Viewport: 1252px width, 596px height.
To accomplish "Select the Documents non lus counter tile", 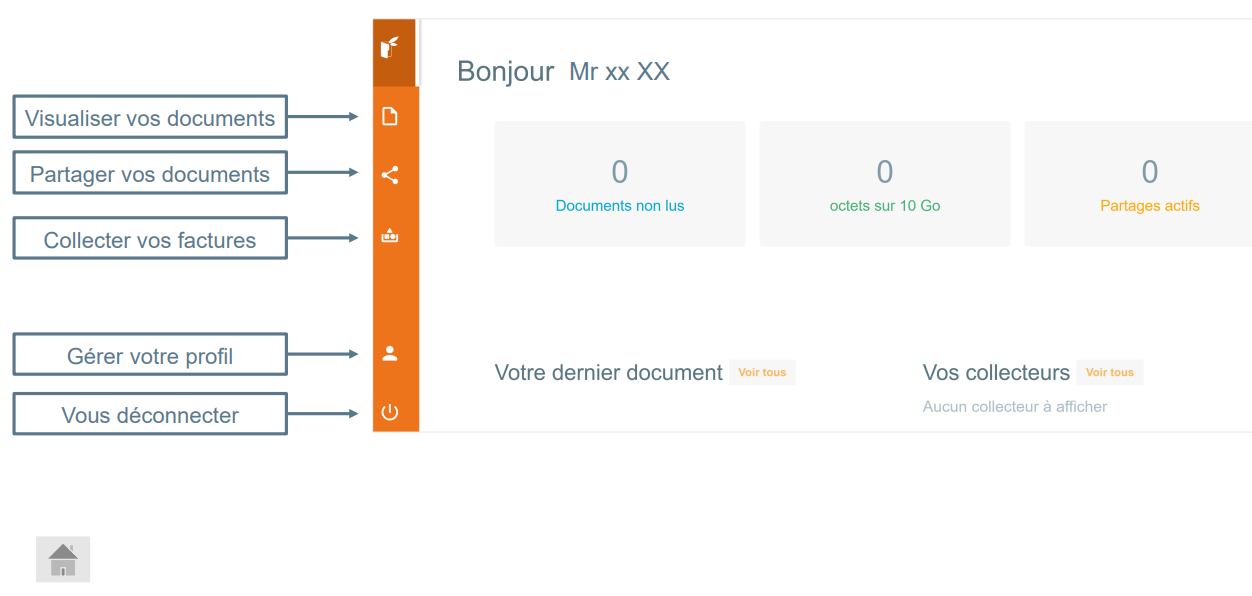I will 619,183.
